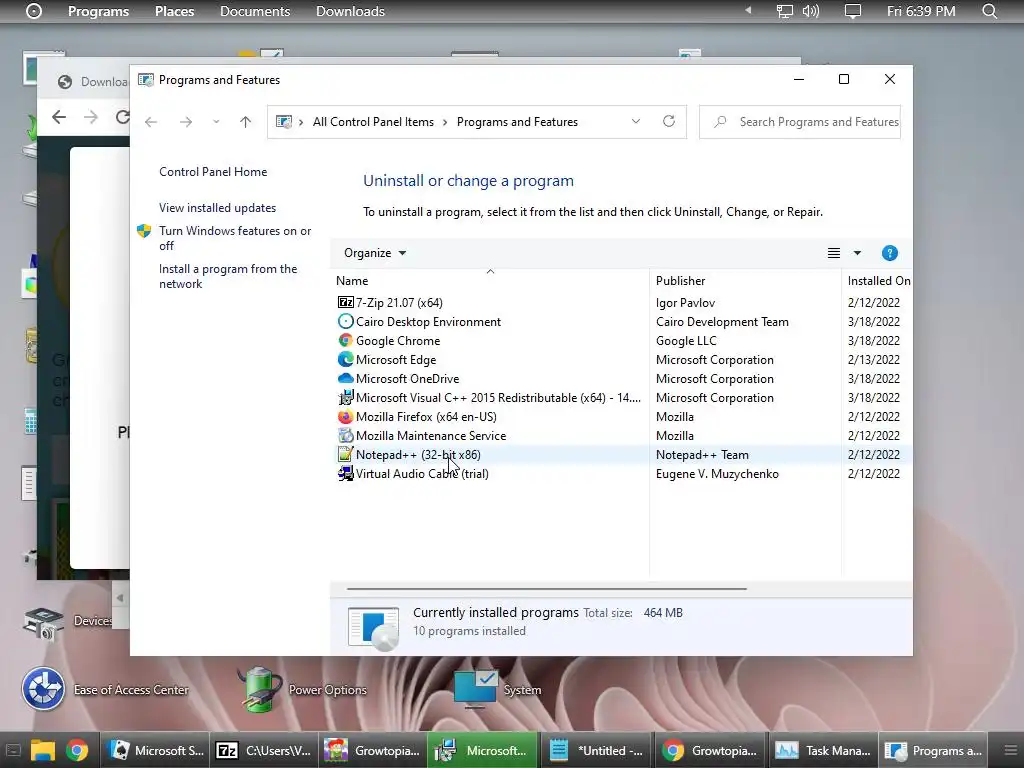The height and width of the screenshot is (768, 1024).
Task: Expand hidden tray icons arrow
Action: 748,10
